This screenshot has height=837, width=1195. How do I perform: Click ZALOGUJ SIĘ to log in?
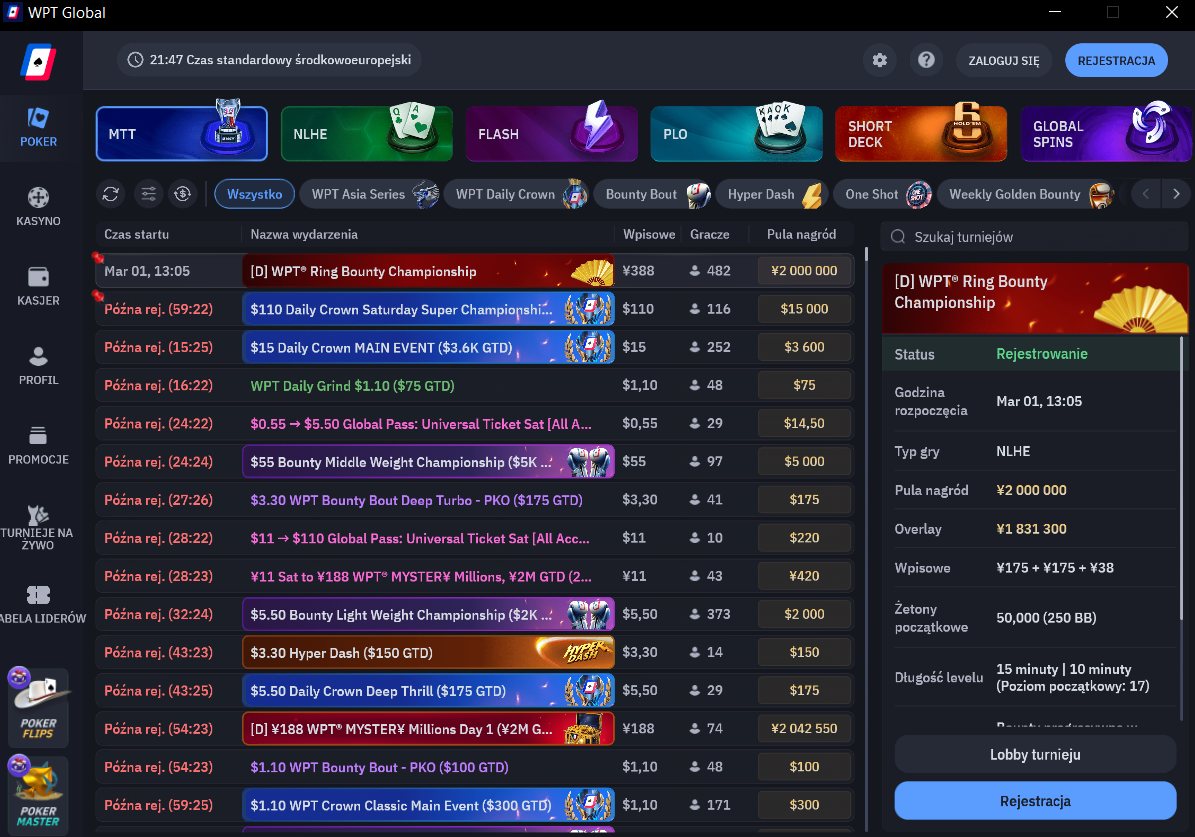coord(1004,60)
